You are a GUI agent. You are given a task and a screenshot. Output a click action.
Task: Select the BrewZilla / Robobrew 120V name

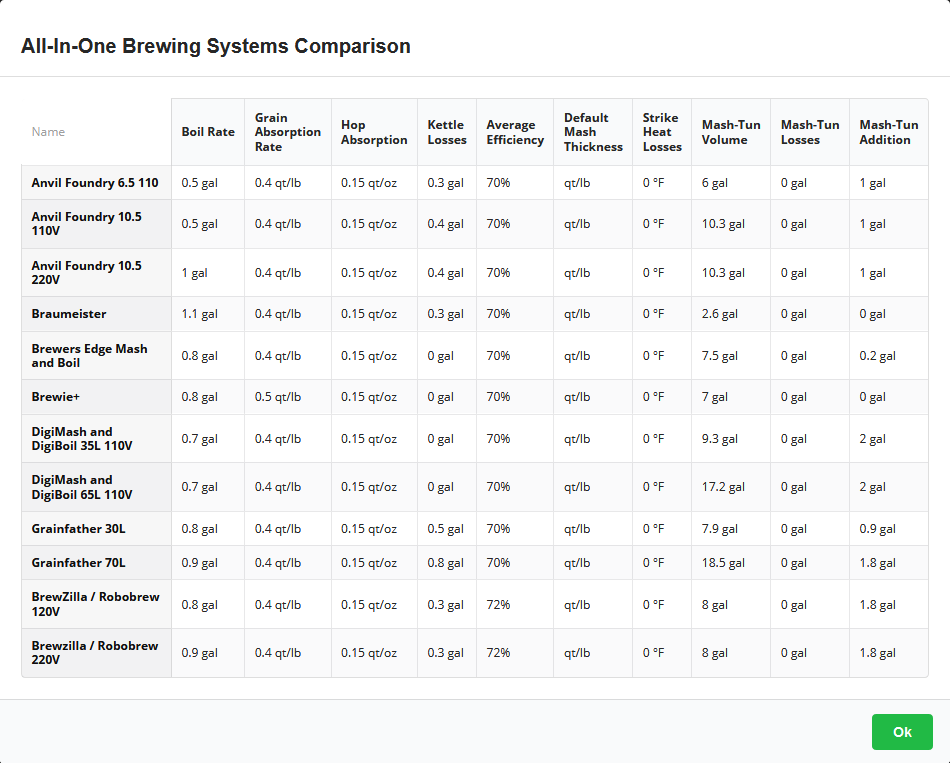pyautogui.click(x=96, y=604)
